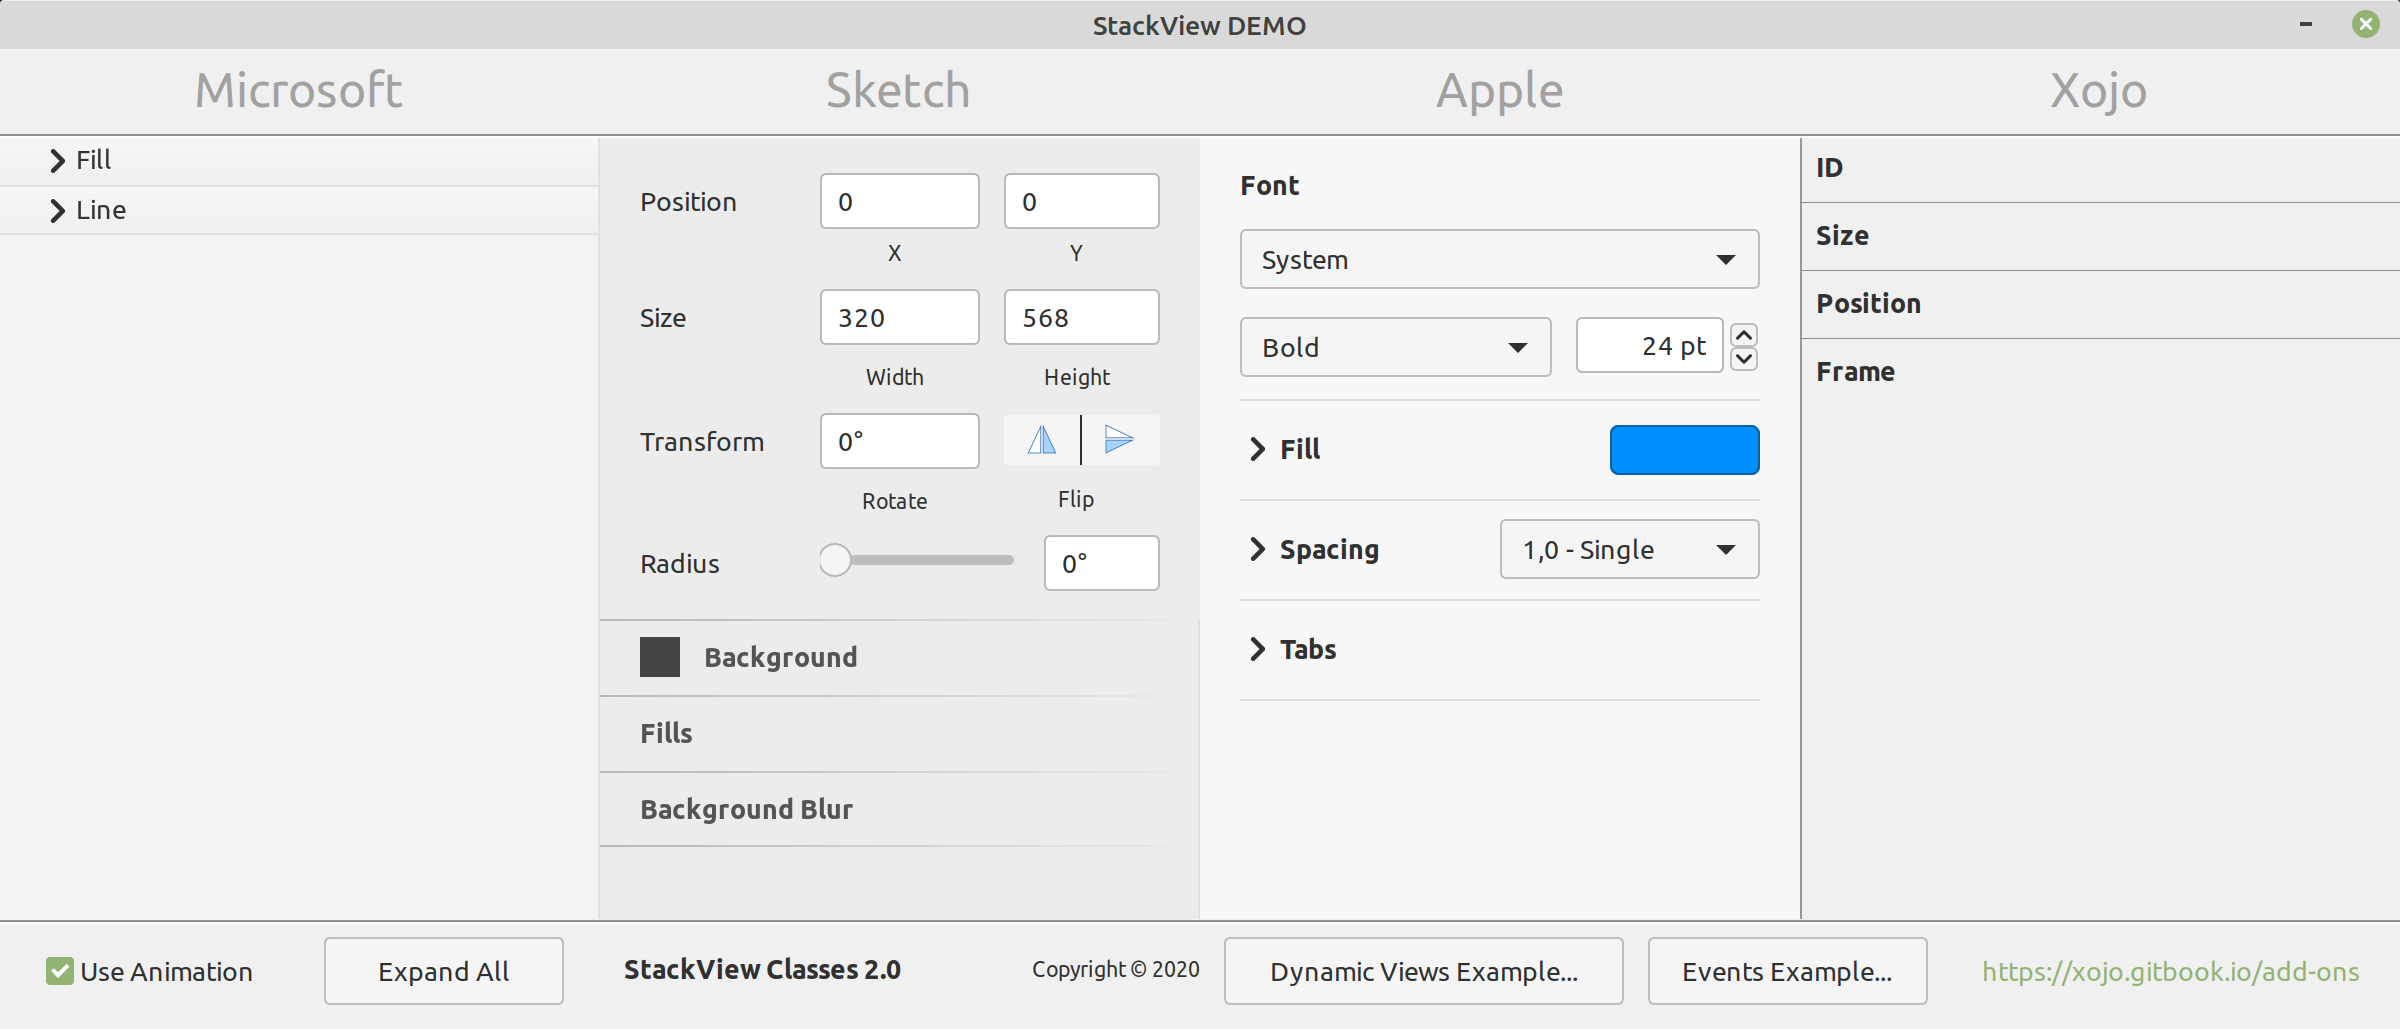Click the 24 pt font size field

[1649, 346]
